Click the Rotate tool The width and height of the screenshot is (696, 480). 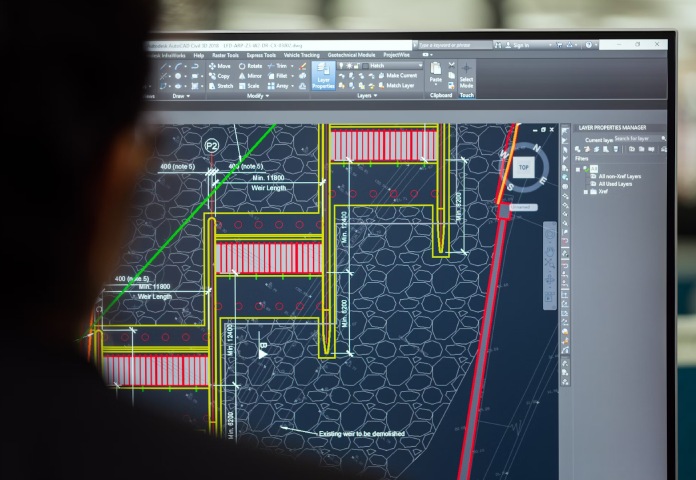250,66
